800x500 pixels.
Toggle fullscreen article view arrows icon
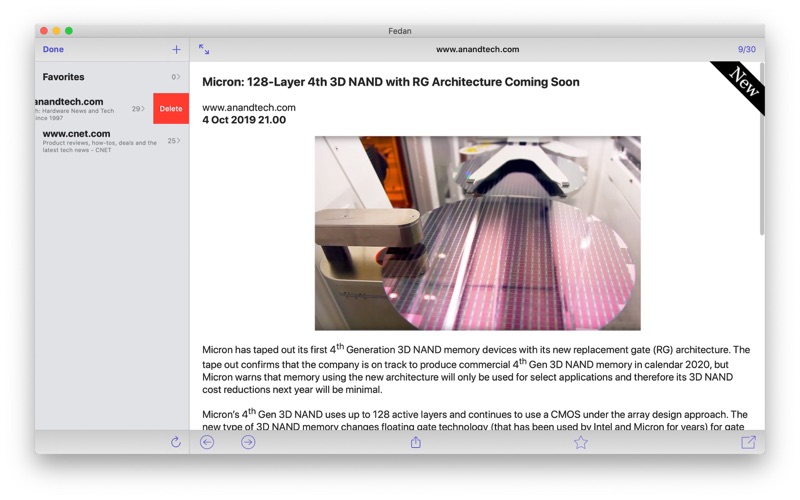204,49
